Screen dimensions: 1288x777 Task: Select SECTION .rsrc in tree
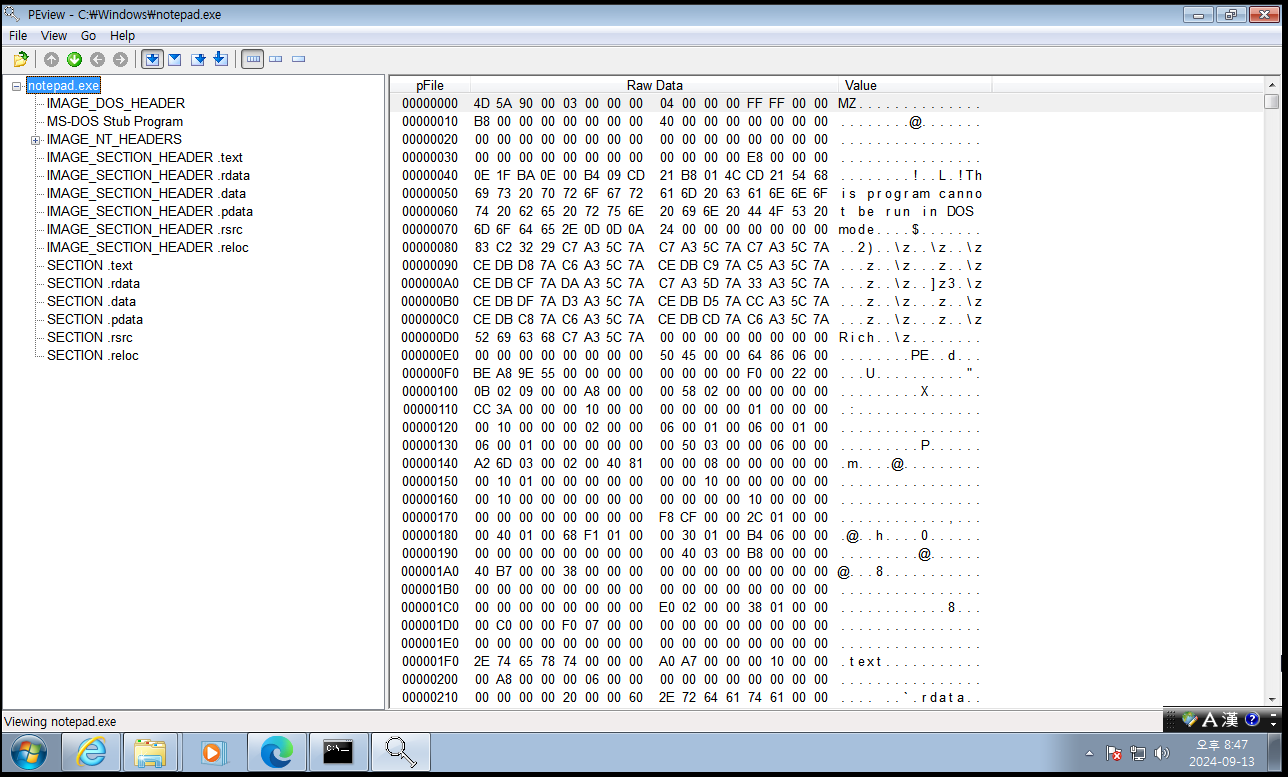click(x=90, y=337)
